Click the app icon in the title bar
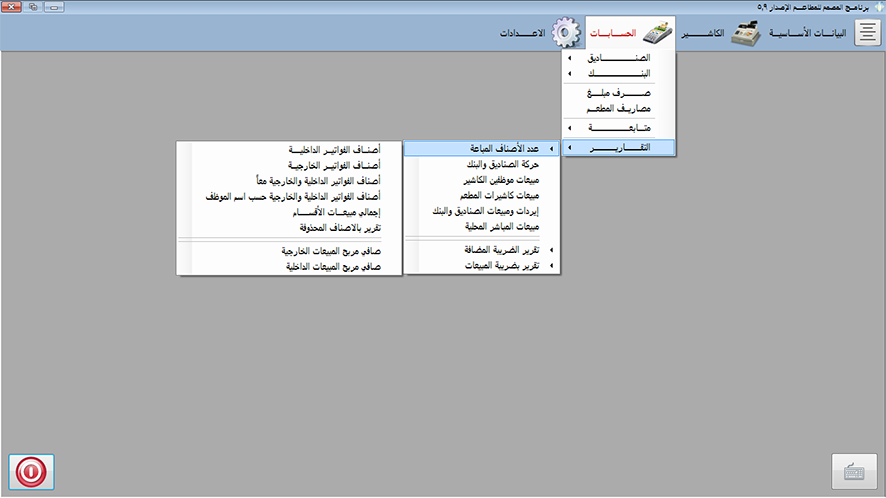Viewport: 886px width, 498px height. point(876,6)
